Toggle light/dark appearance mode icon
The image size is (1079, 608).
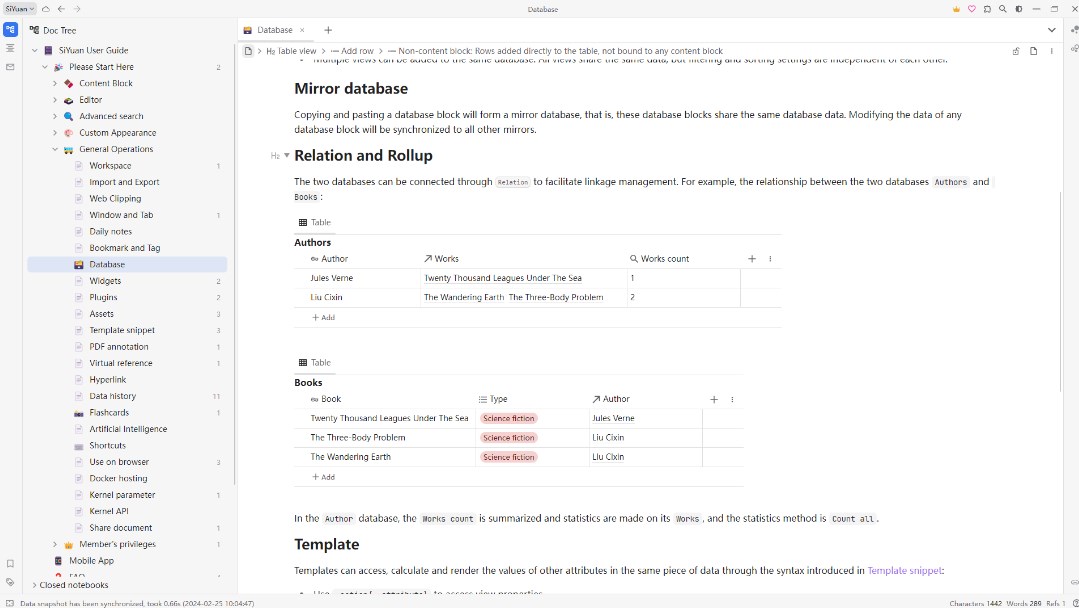tap(1019, 9)
